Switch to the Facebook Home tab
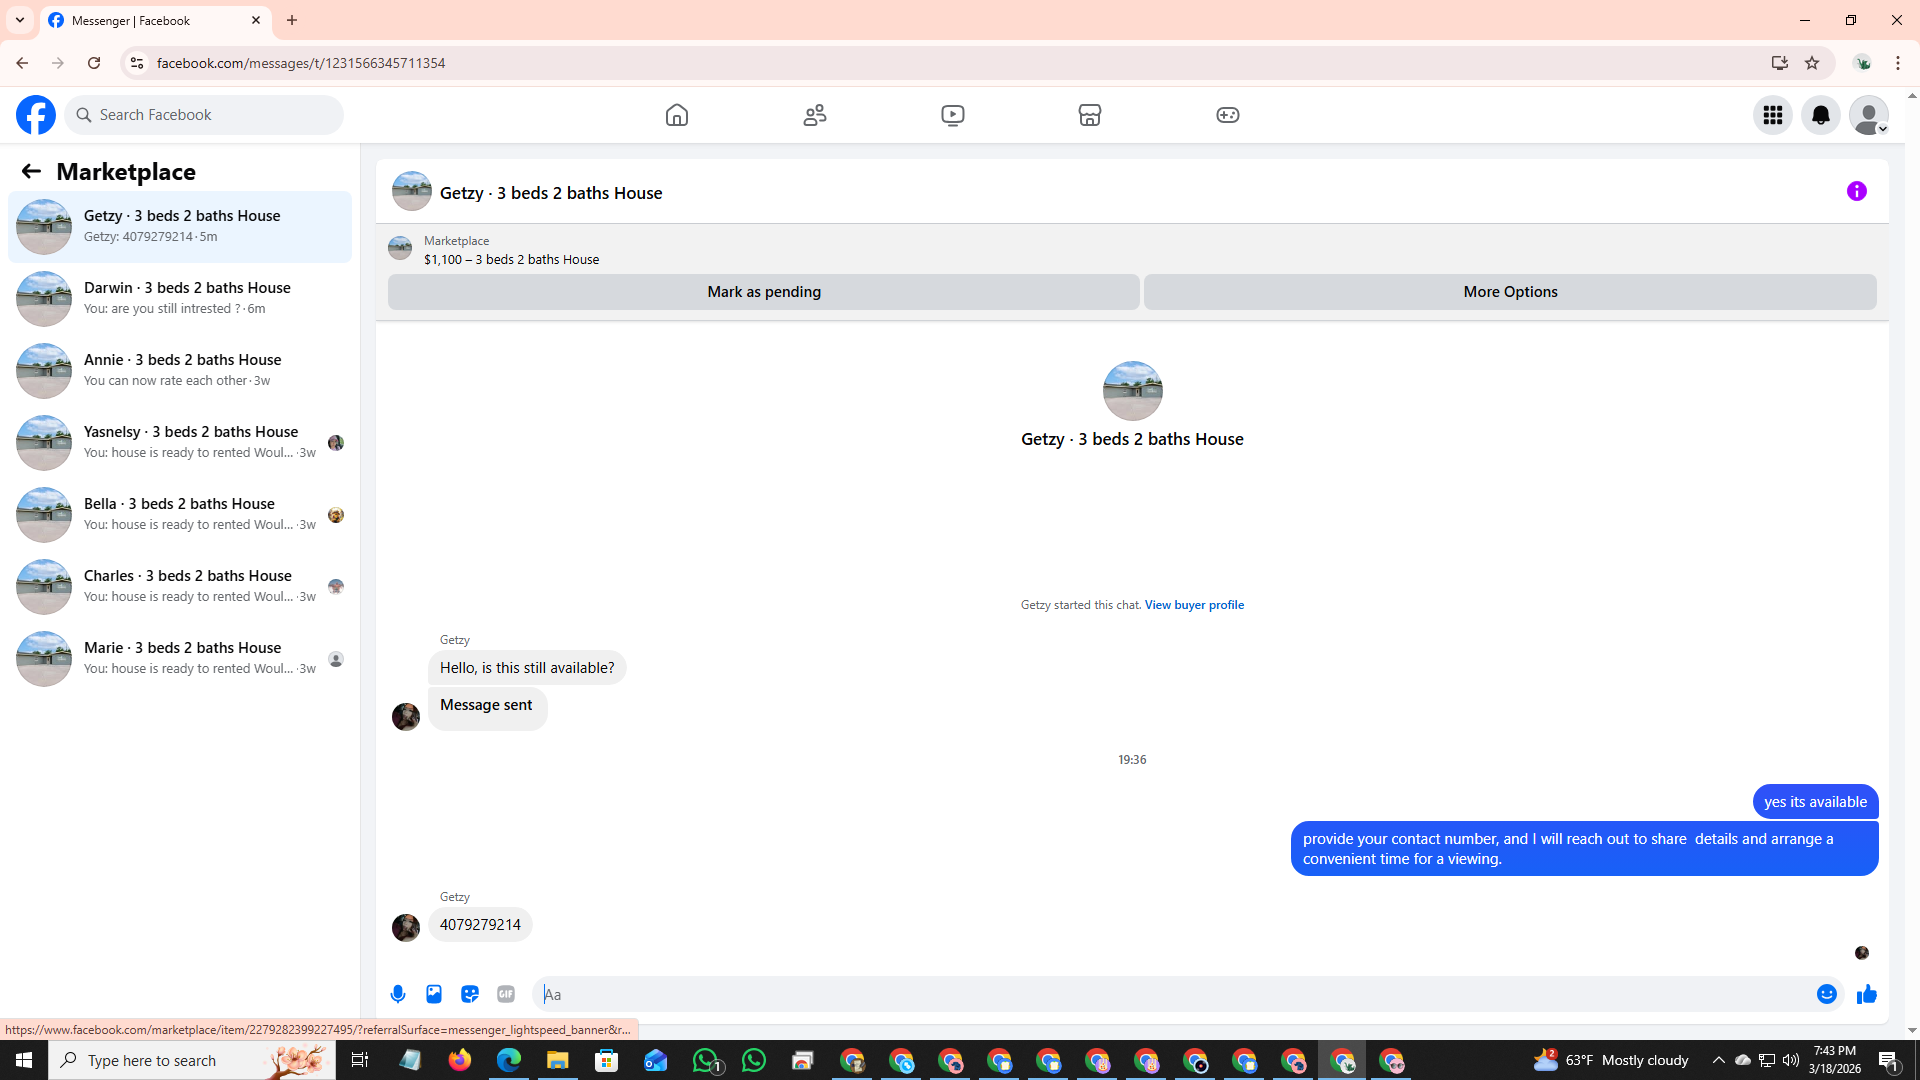This screenshot has width=1920, height=1080. pos(677,115)
